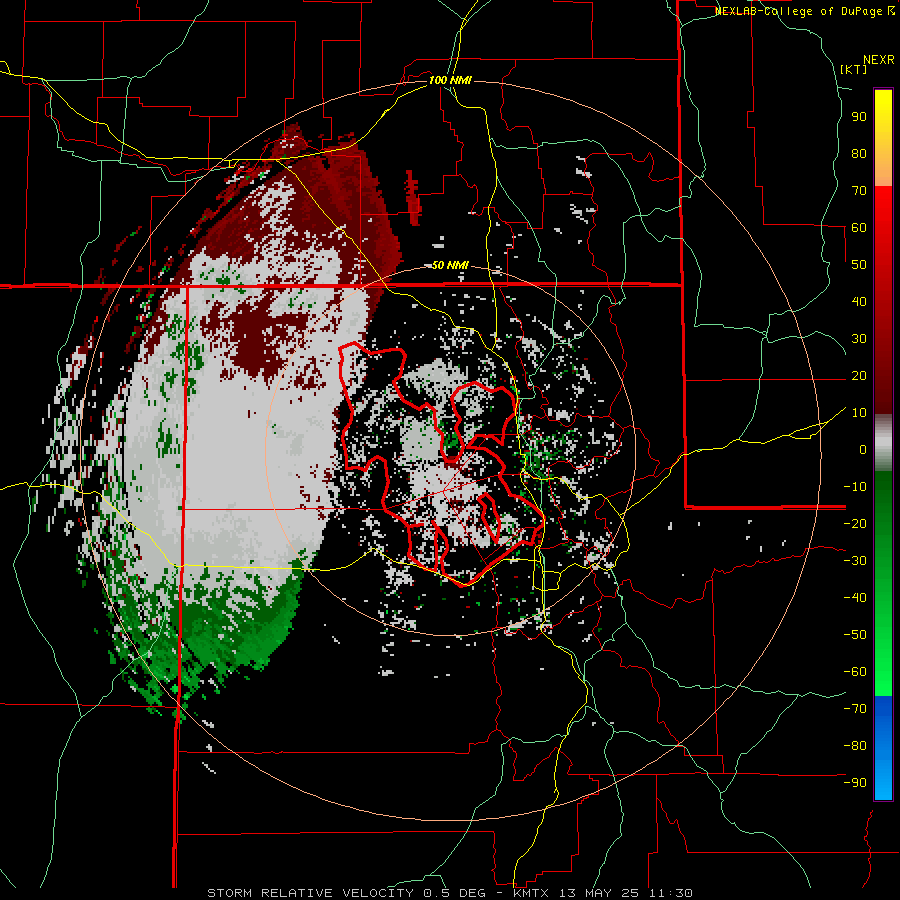Click the -50 value on the velocity scale

[855, 635]
